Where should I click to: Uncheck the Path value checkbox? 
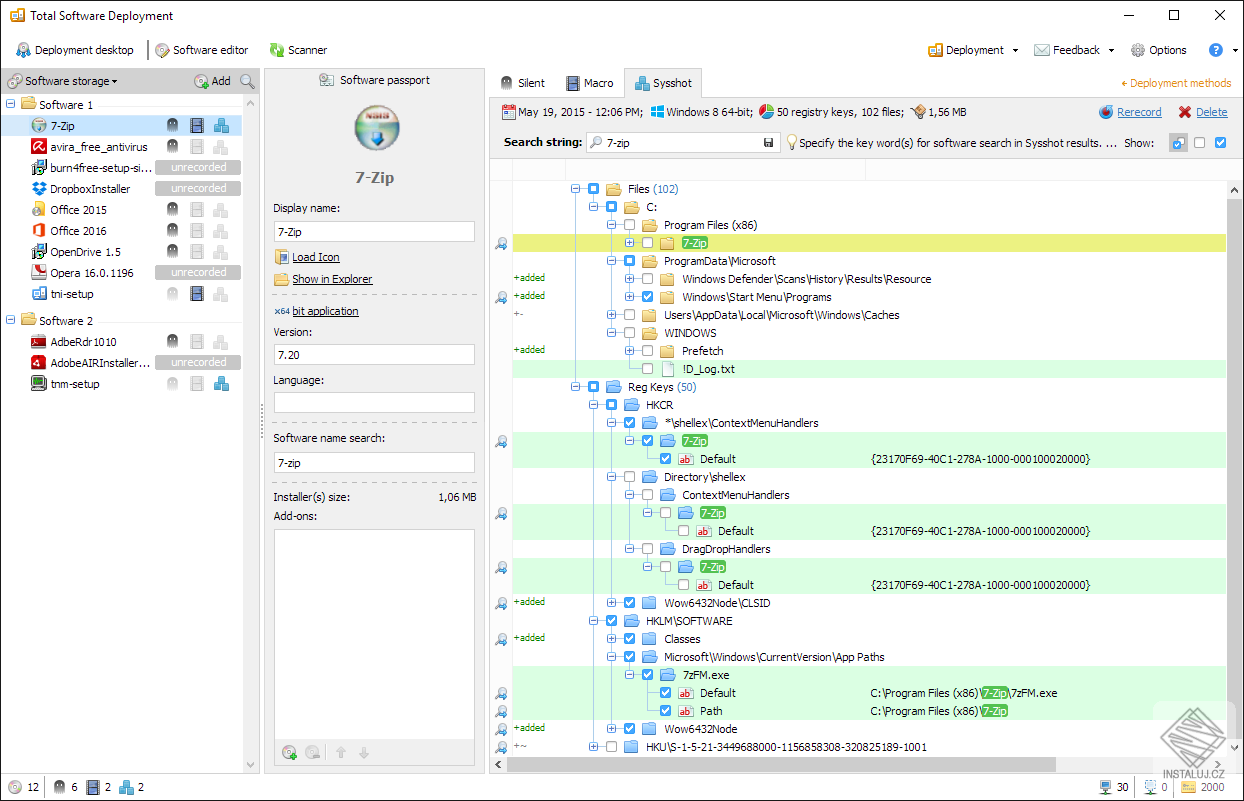(x=666, y=711)
